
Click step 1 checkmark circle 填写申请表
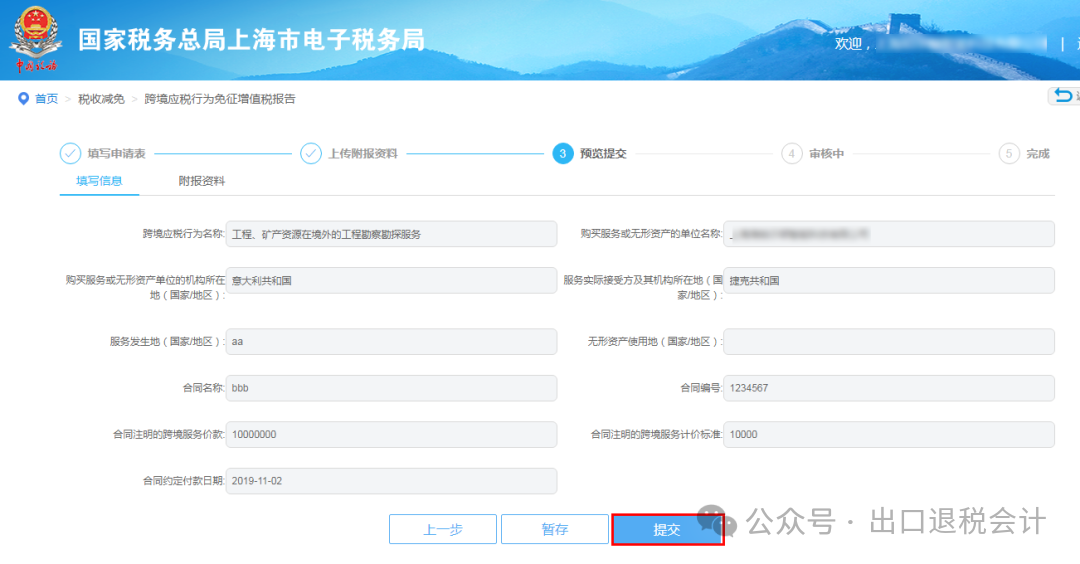[70, 153]
